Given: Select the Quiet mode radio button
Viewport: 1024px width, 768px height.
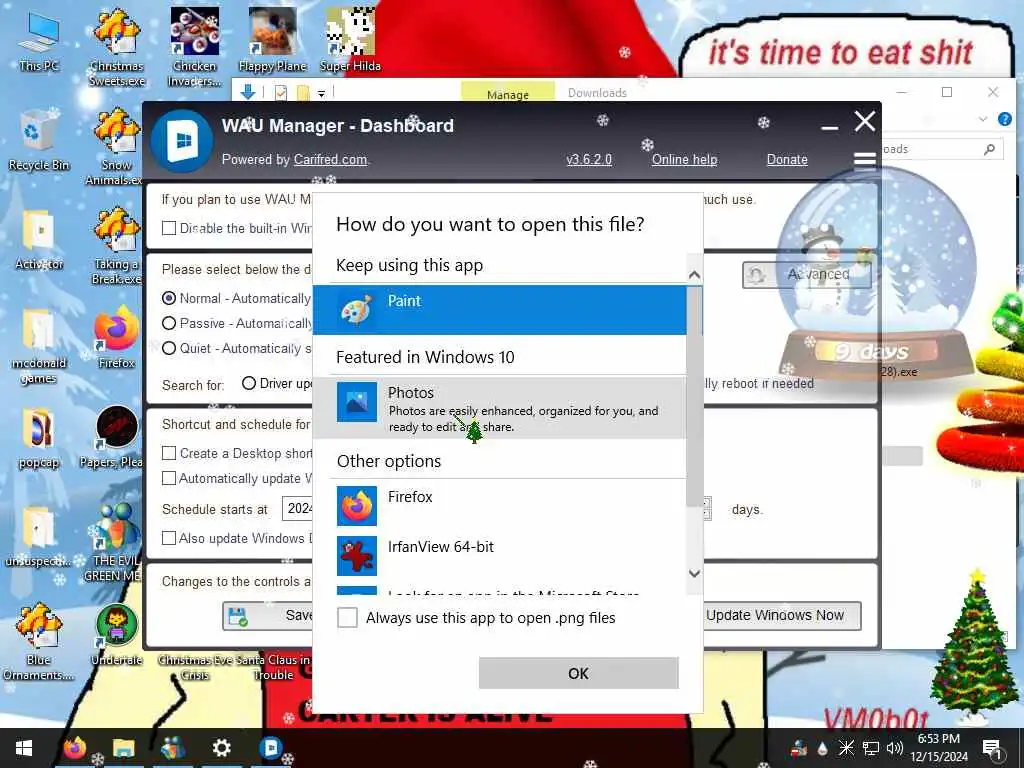Looking at the screenshot, I should (169, 348).
